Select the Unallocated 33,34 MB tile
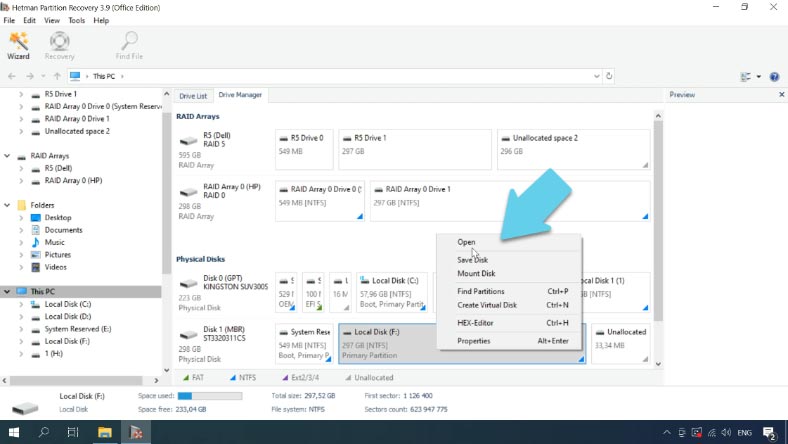The width and height of the screenshot is (788, 444). [x=621, y=343]
